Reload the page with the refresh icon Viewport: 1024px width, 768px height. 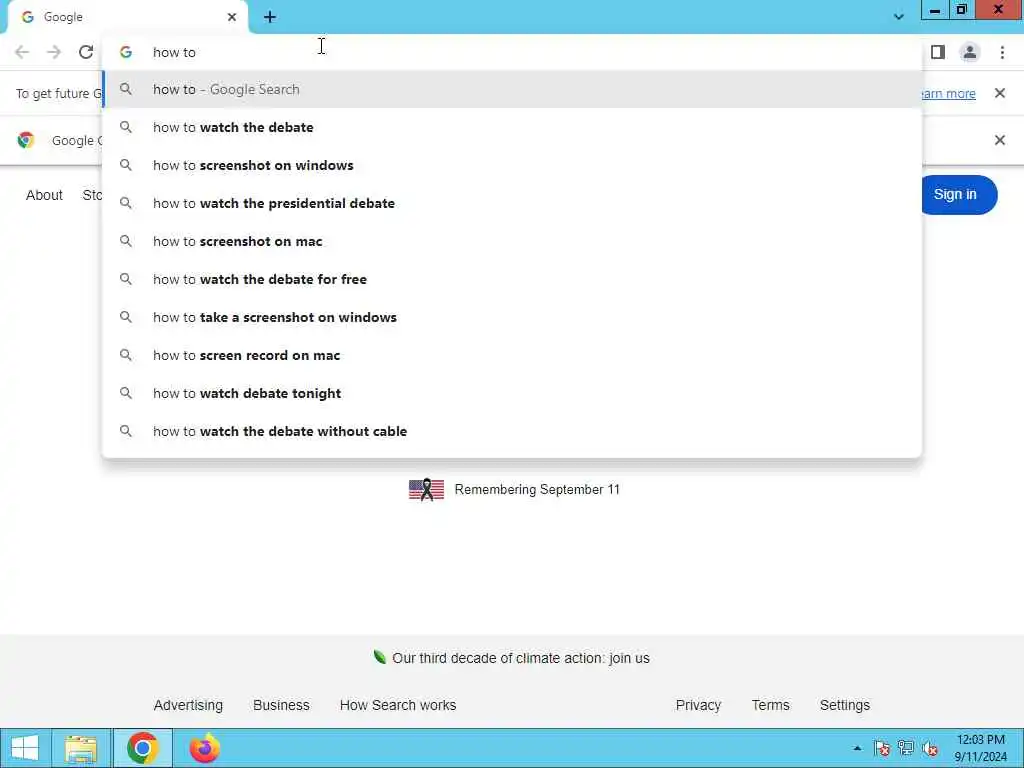pyautogui.click(x=86, y=52)
